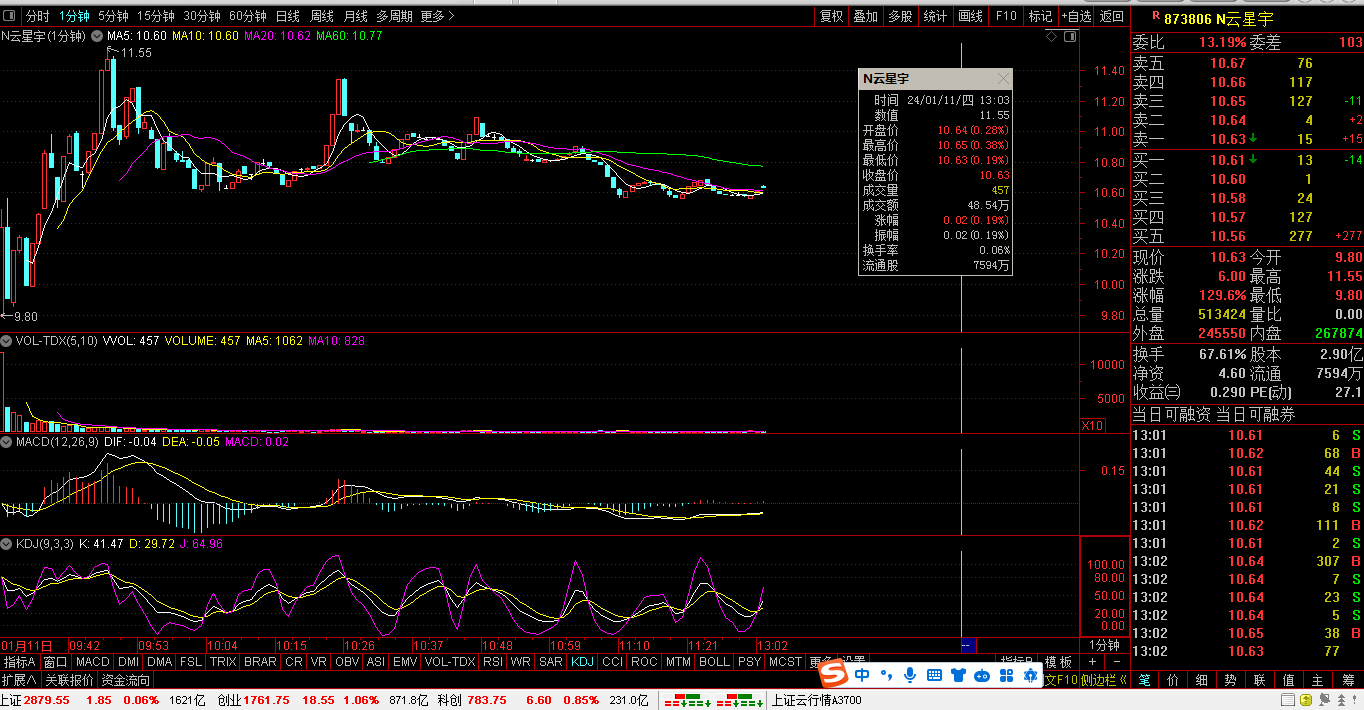This screenshot has width=1364, height=710.
Task: Open the 多周期 multi-period view
Action: coord(394,16)
